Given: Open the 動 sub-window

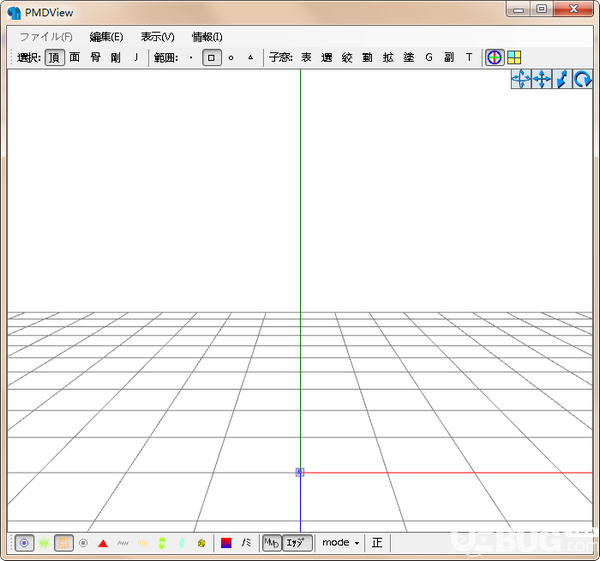Looking at the screenshot, I should pos(367,58).
